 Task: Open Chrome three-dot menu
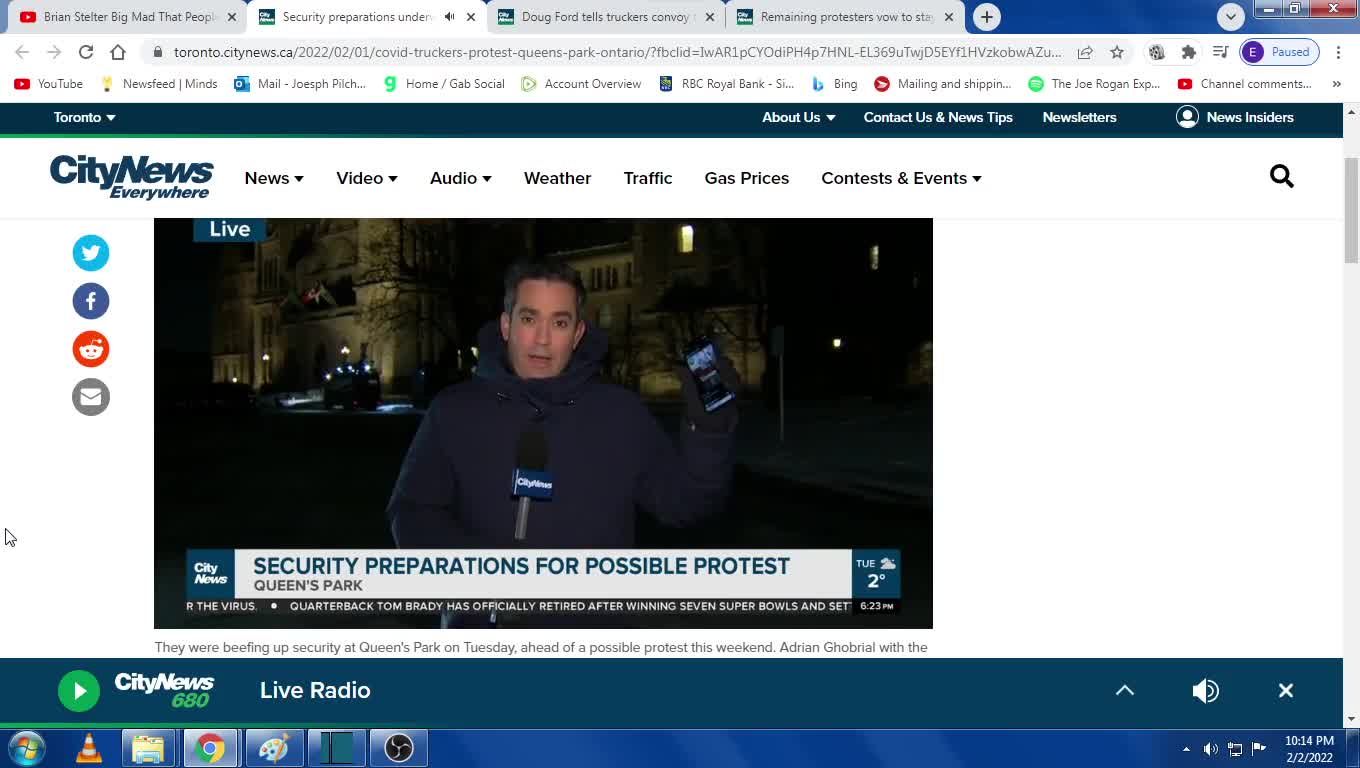coord(1338,52)
